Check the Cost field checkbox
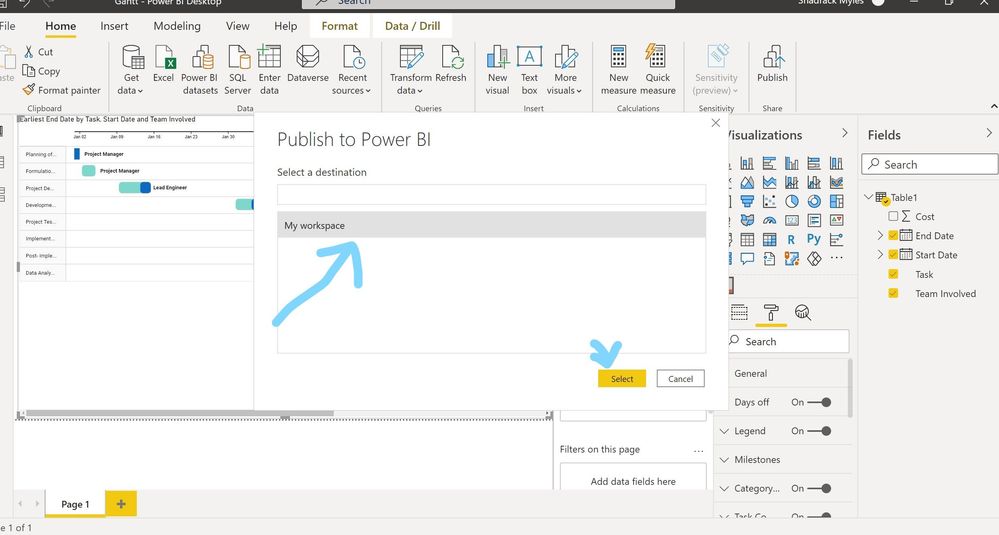The image size is (999, 535). tap(893, 217)
